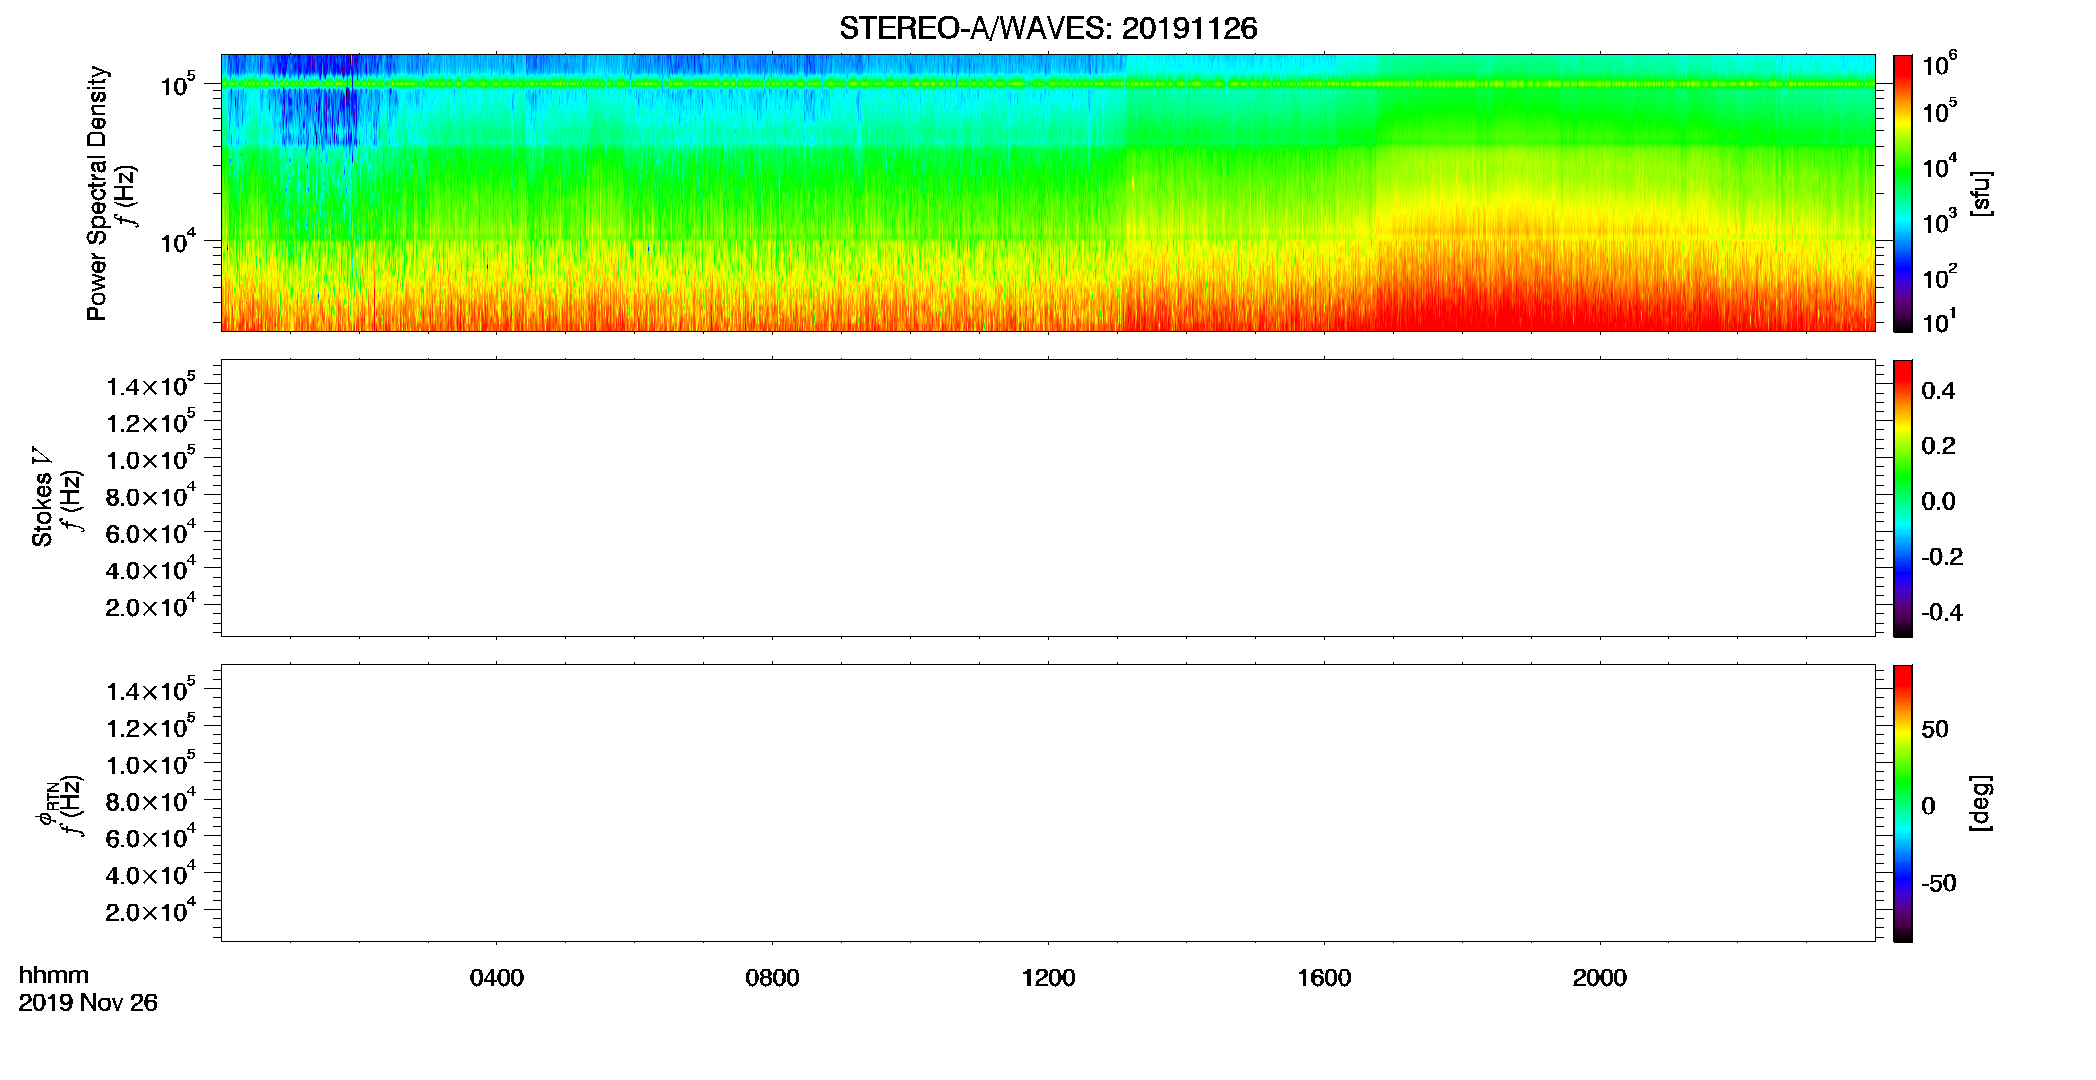Select the 2000 time axis label

(x=1600, y=978)
